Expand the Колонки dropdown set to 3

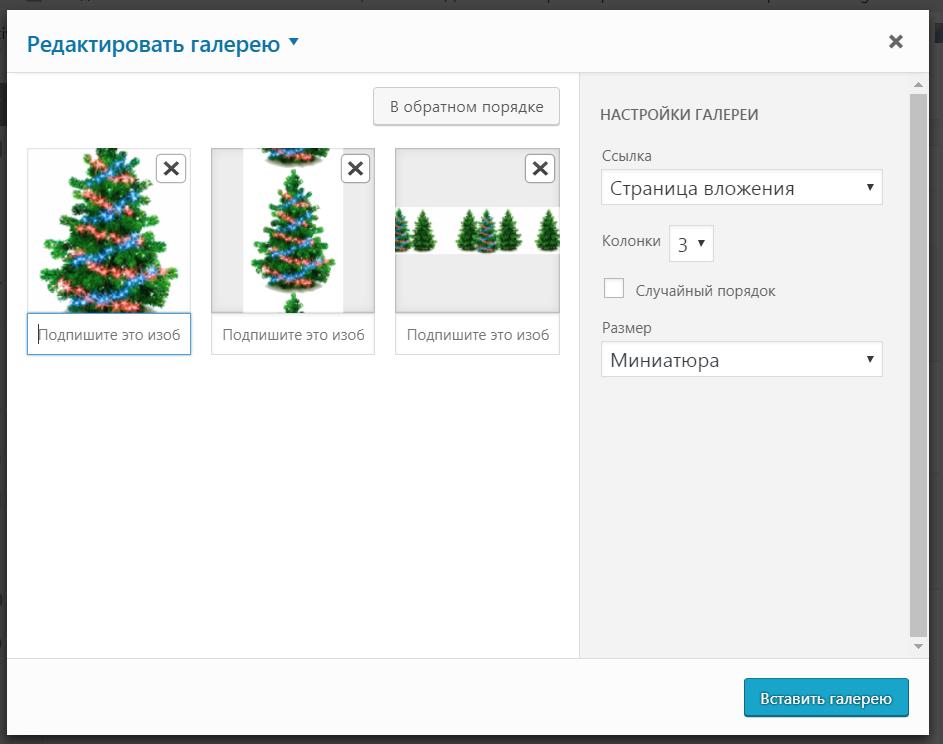(x=690, y=243)
